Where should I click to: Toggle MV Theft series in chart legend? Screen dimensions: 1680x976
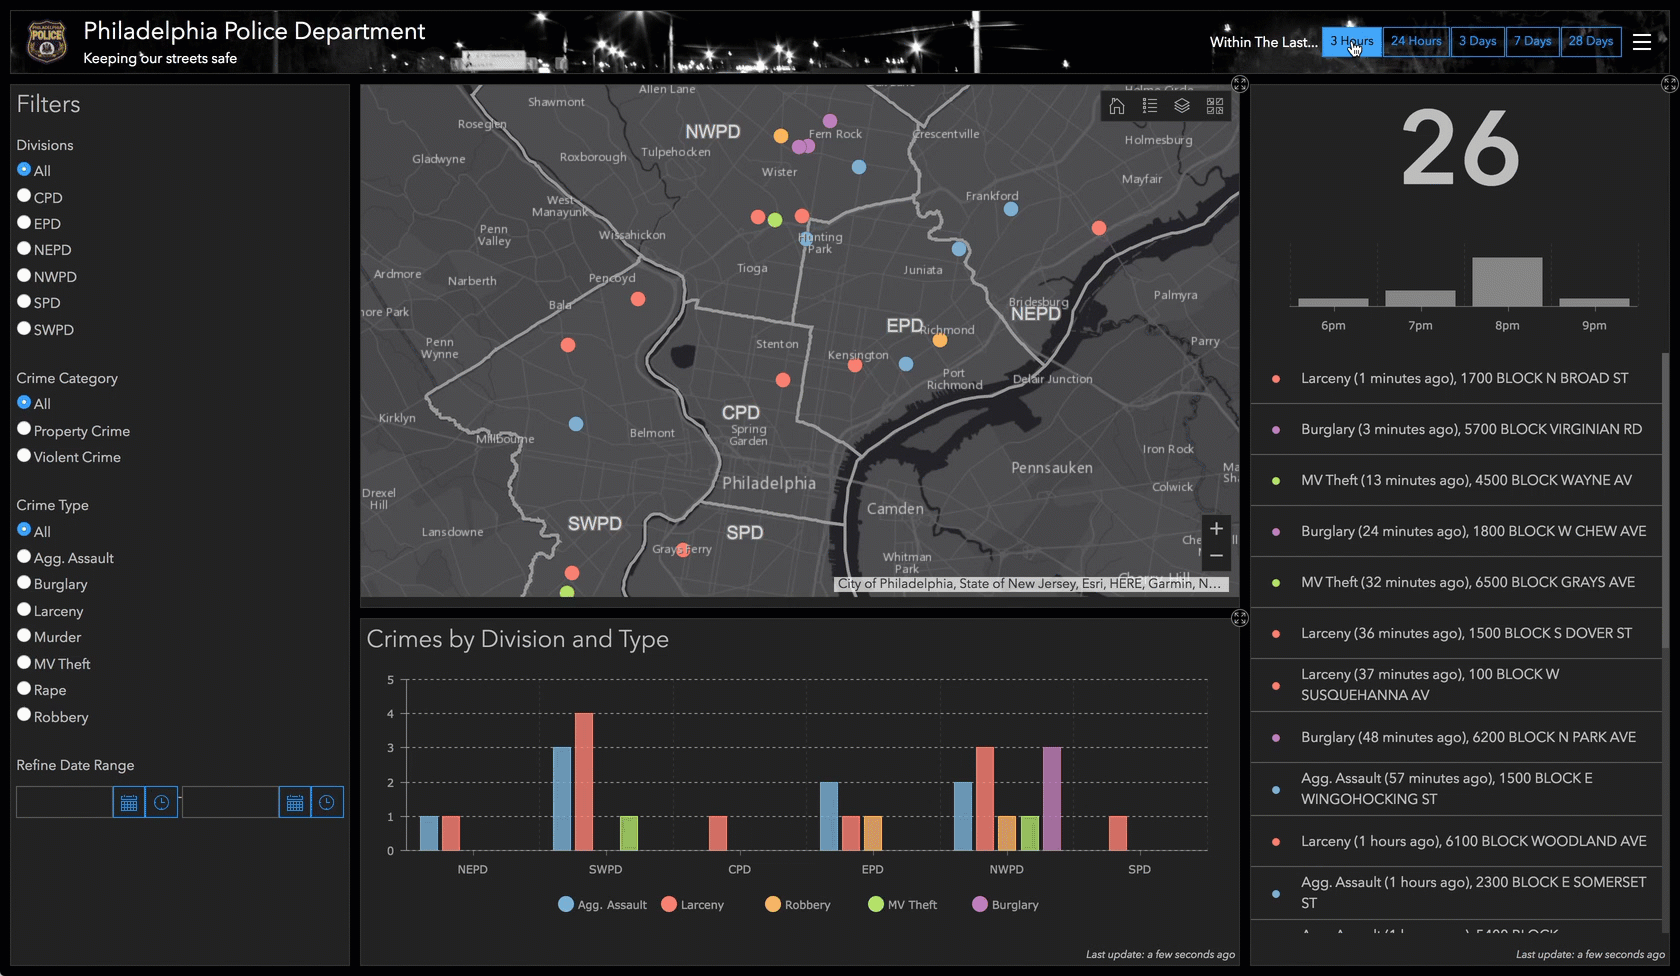[x=902, y=904]
